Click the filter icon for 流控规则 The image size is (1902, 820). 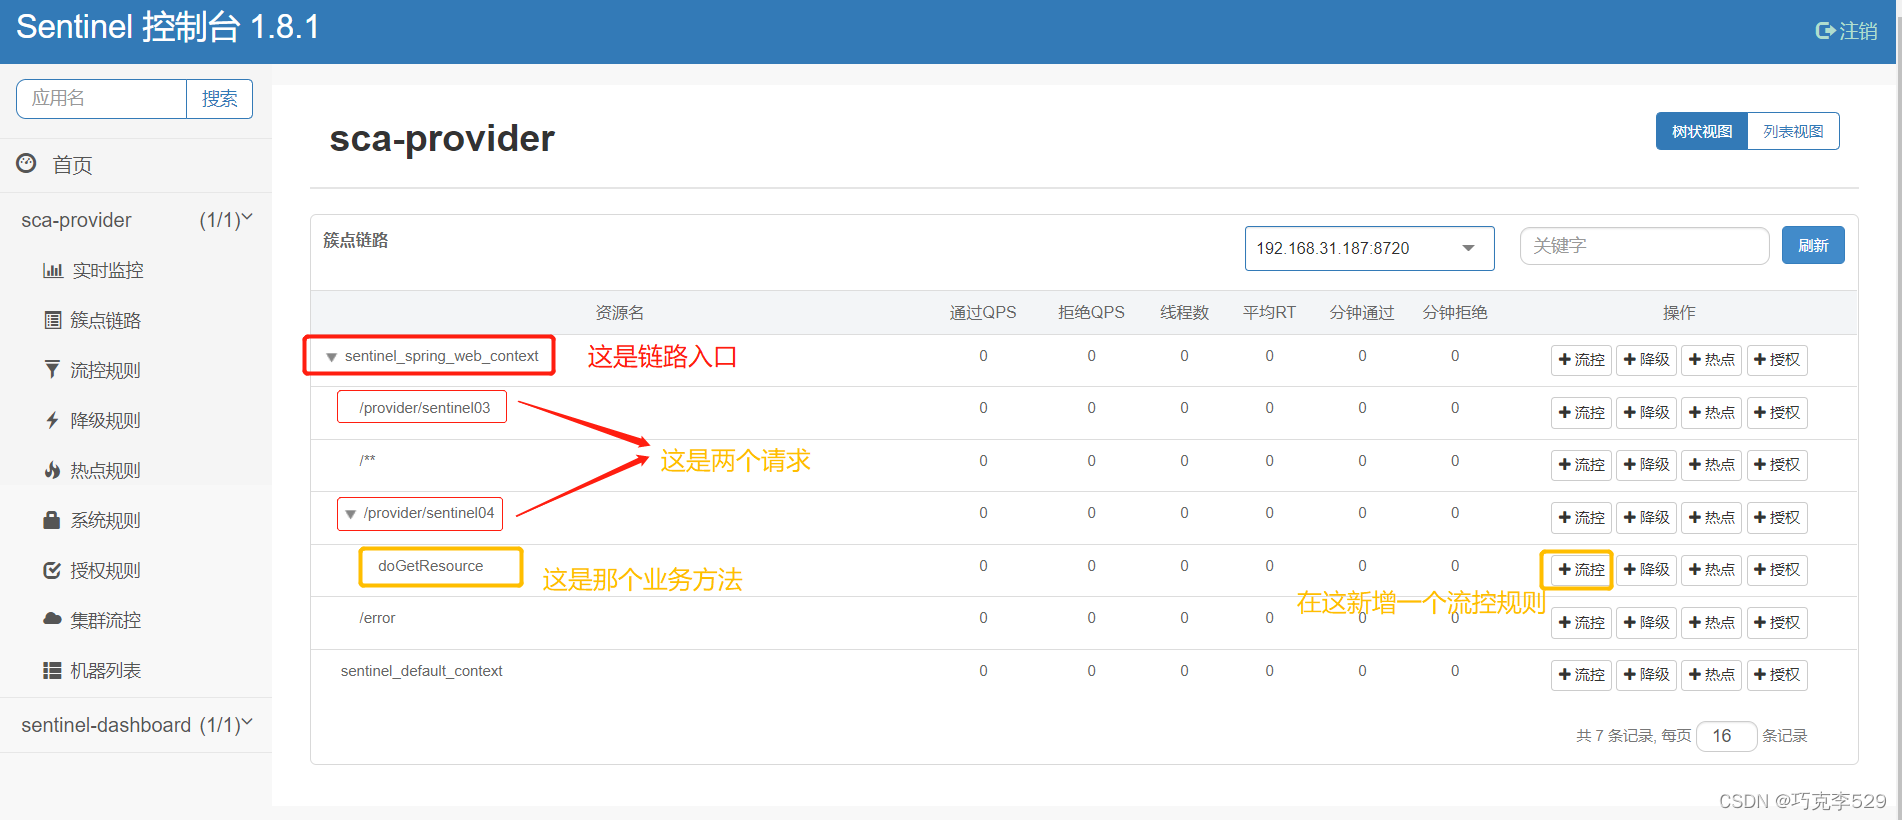52,369
